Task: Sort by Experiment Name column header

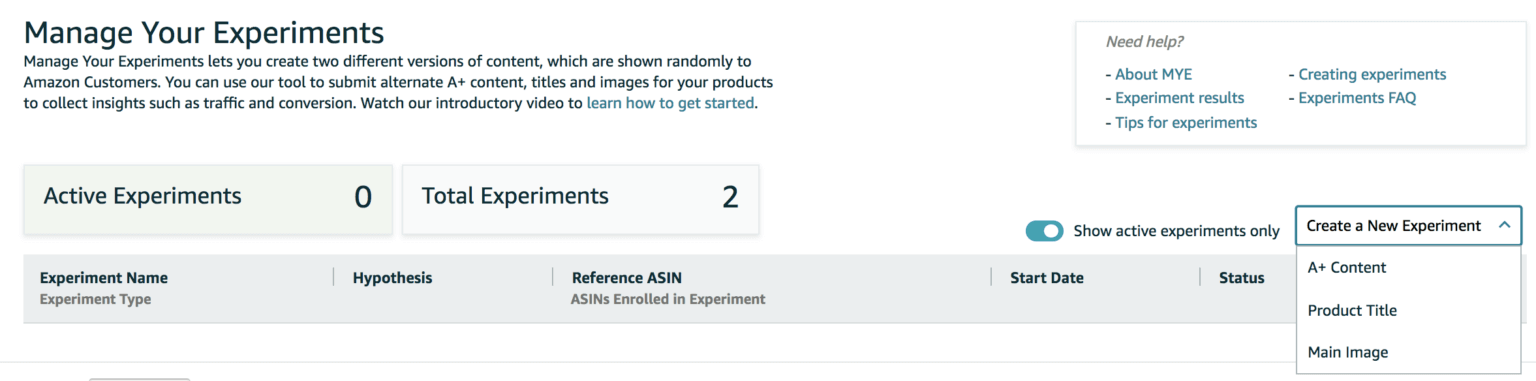Action: pos(104,278)
